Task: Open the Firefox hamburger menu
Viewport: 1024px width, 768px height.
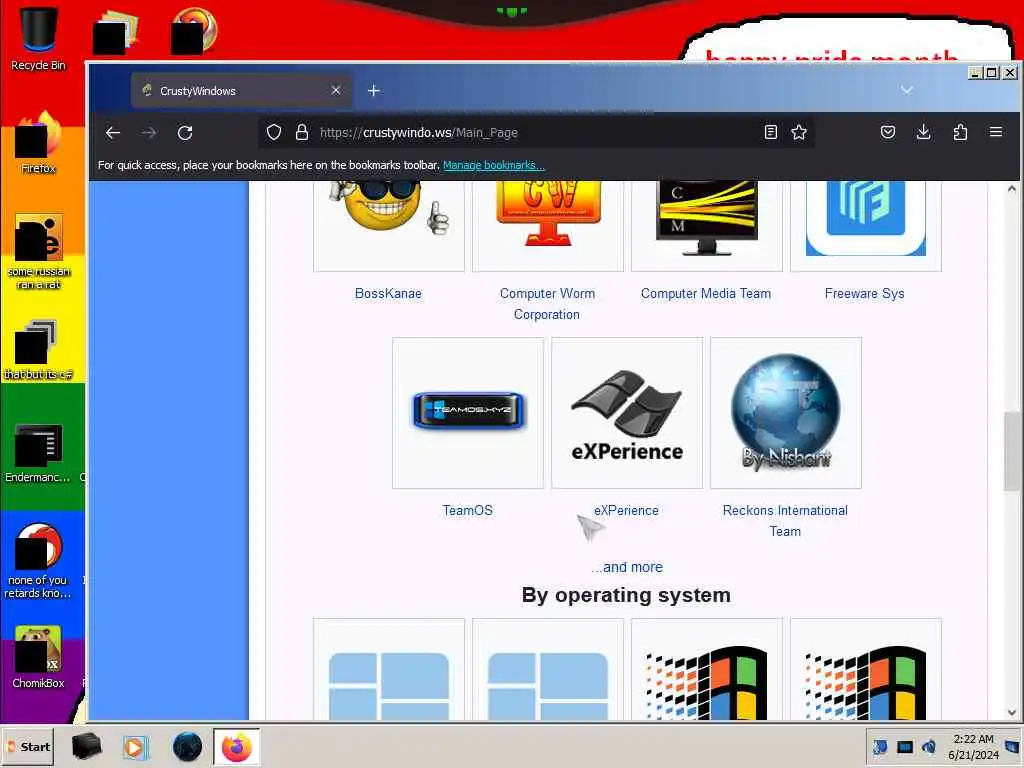Action: [x=996, y=133]
